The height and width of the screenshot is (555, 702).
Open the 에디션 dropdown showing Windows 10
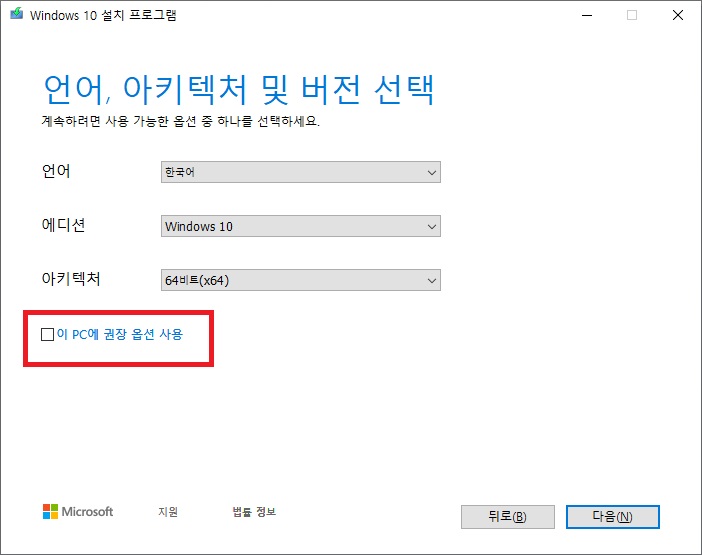300,226
